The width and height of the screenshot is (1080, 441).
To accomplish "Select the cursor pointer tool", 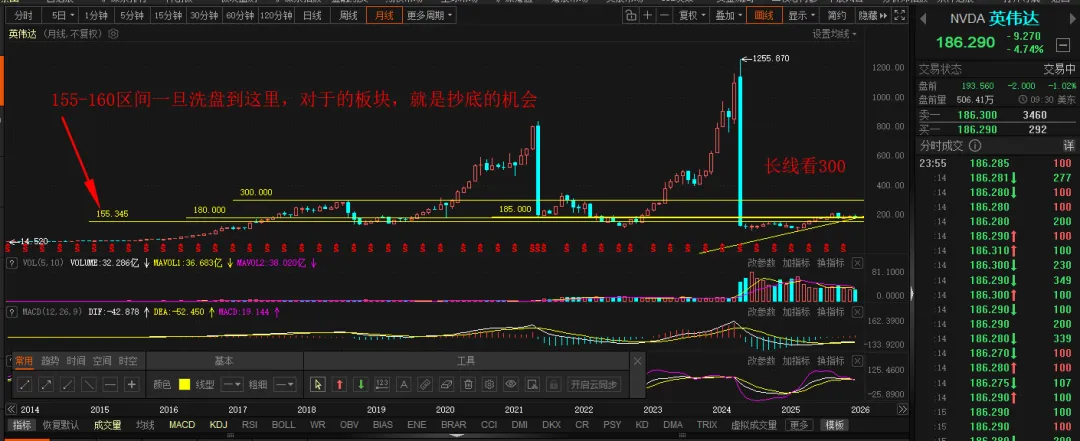I will 318,384.
